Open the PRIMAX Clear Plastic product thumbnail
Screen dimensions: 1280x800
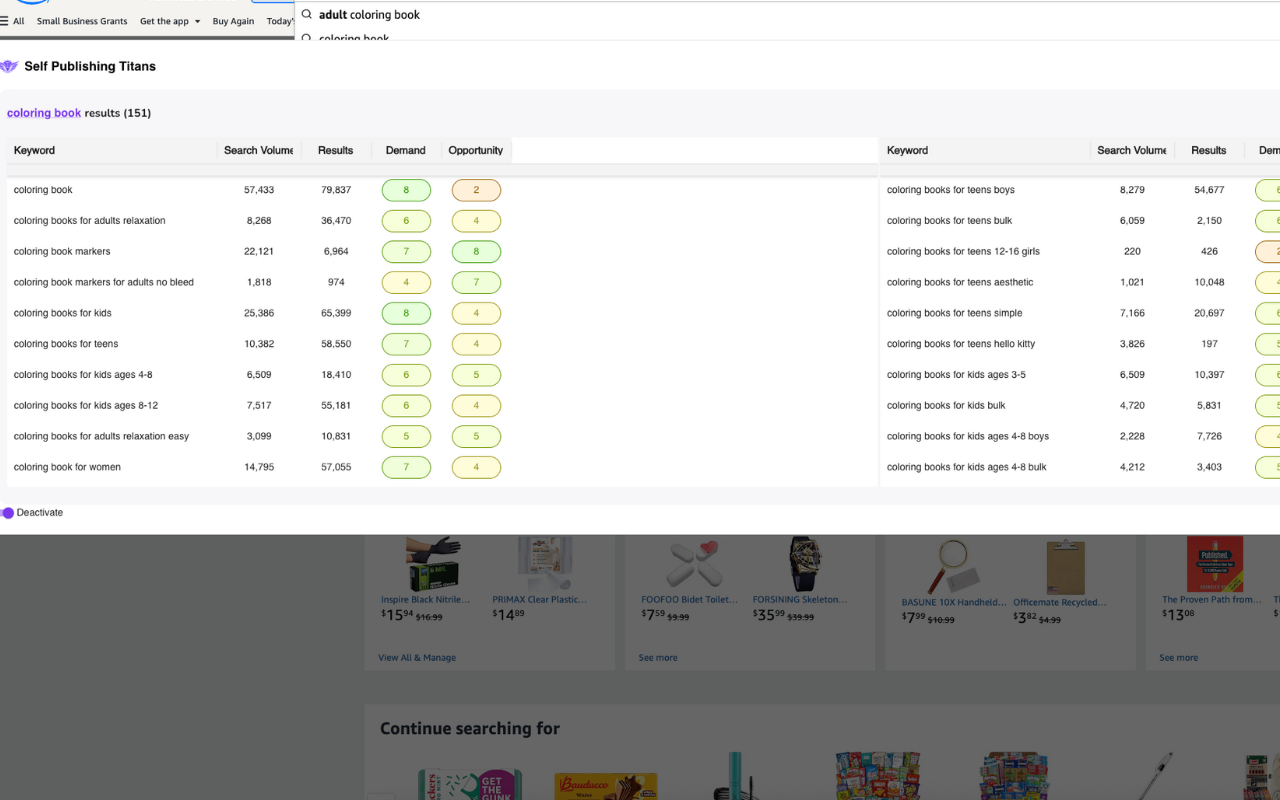point(545,562)
